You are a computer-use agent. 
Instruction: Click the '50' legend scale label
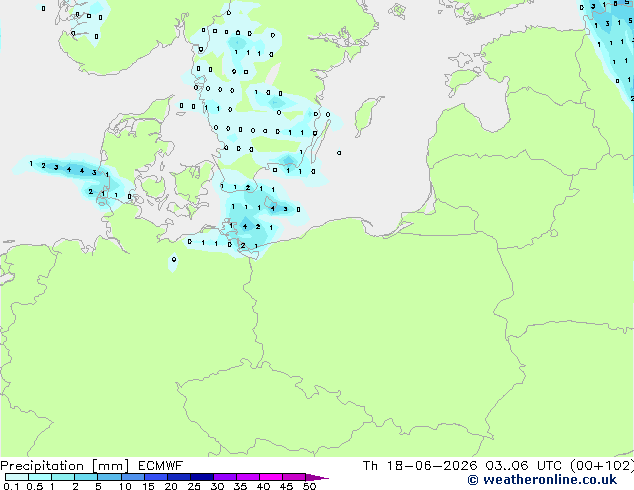(309, 486)
